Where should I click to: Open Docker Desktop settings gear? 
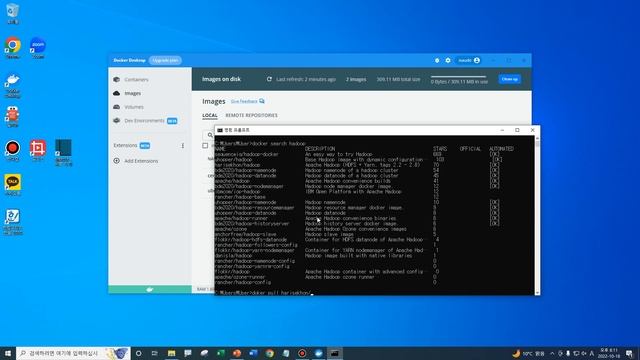(x=448, y=60)
